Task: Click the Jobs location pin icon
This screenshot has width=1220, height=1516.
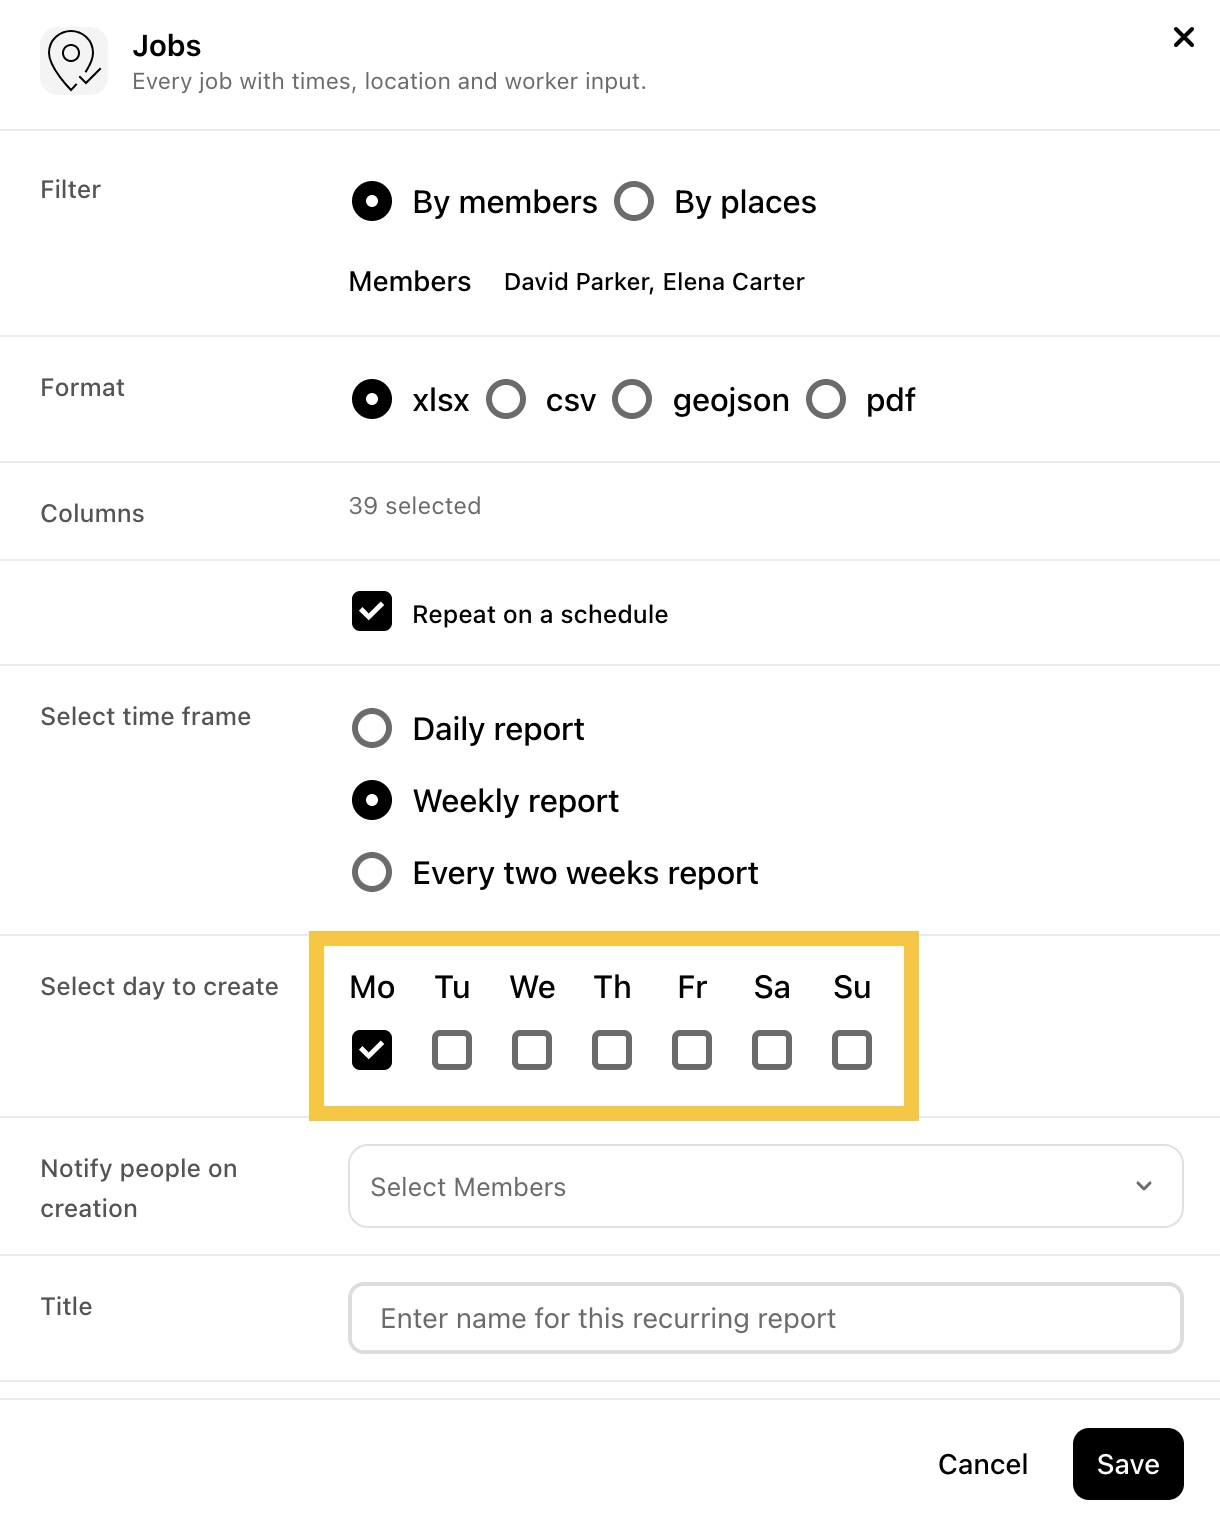Action: tap(74, 61)
